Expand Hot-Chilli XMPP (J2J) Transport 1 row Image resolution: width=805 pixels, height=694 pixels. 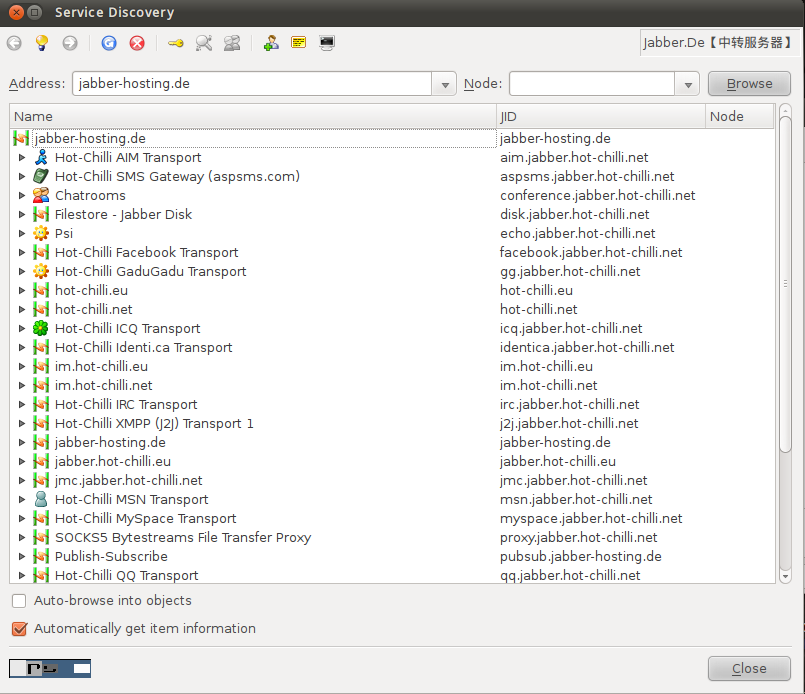tap(22, 423)
